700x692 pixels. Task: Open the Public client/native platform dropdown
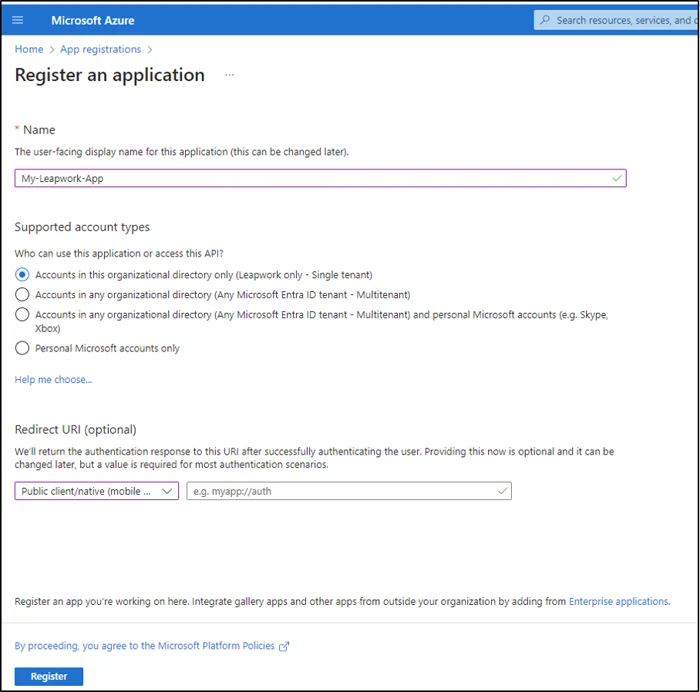97,491
